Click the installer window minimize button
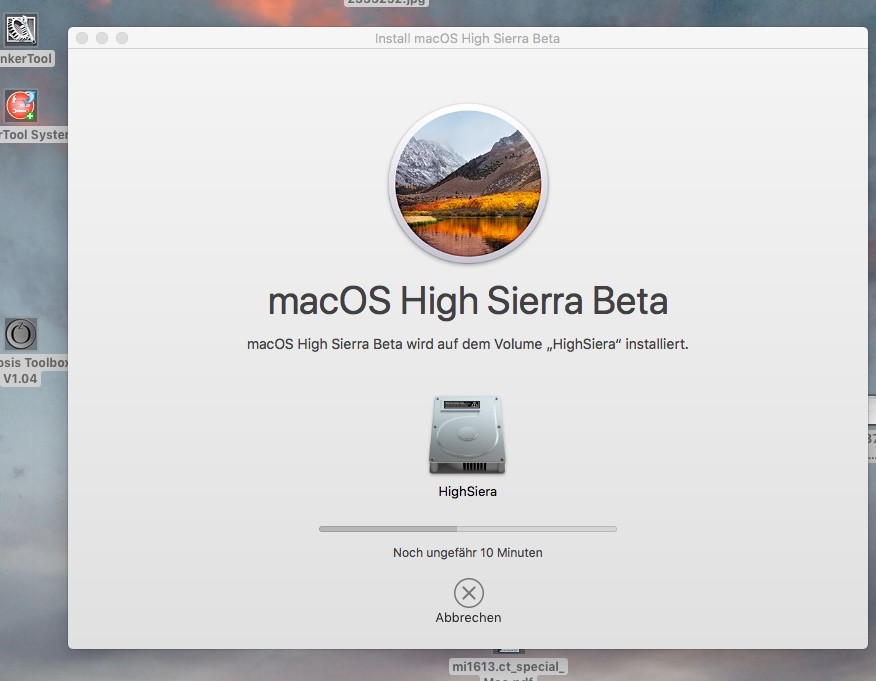876x681 pixels. pyautogui.click(x=102, y=38)
